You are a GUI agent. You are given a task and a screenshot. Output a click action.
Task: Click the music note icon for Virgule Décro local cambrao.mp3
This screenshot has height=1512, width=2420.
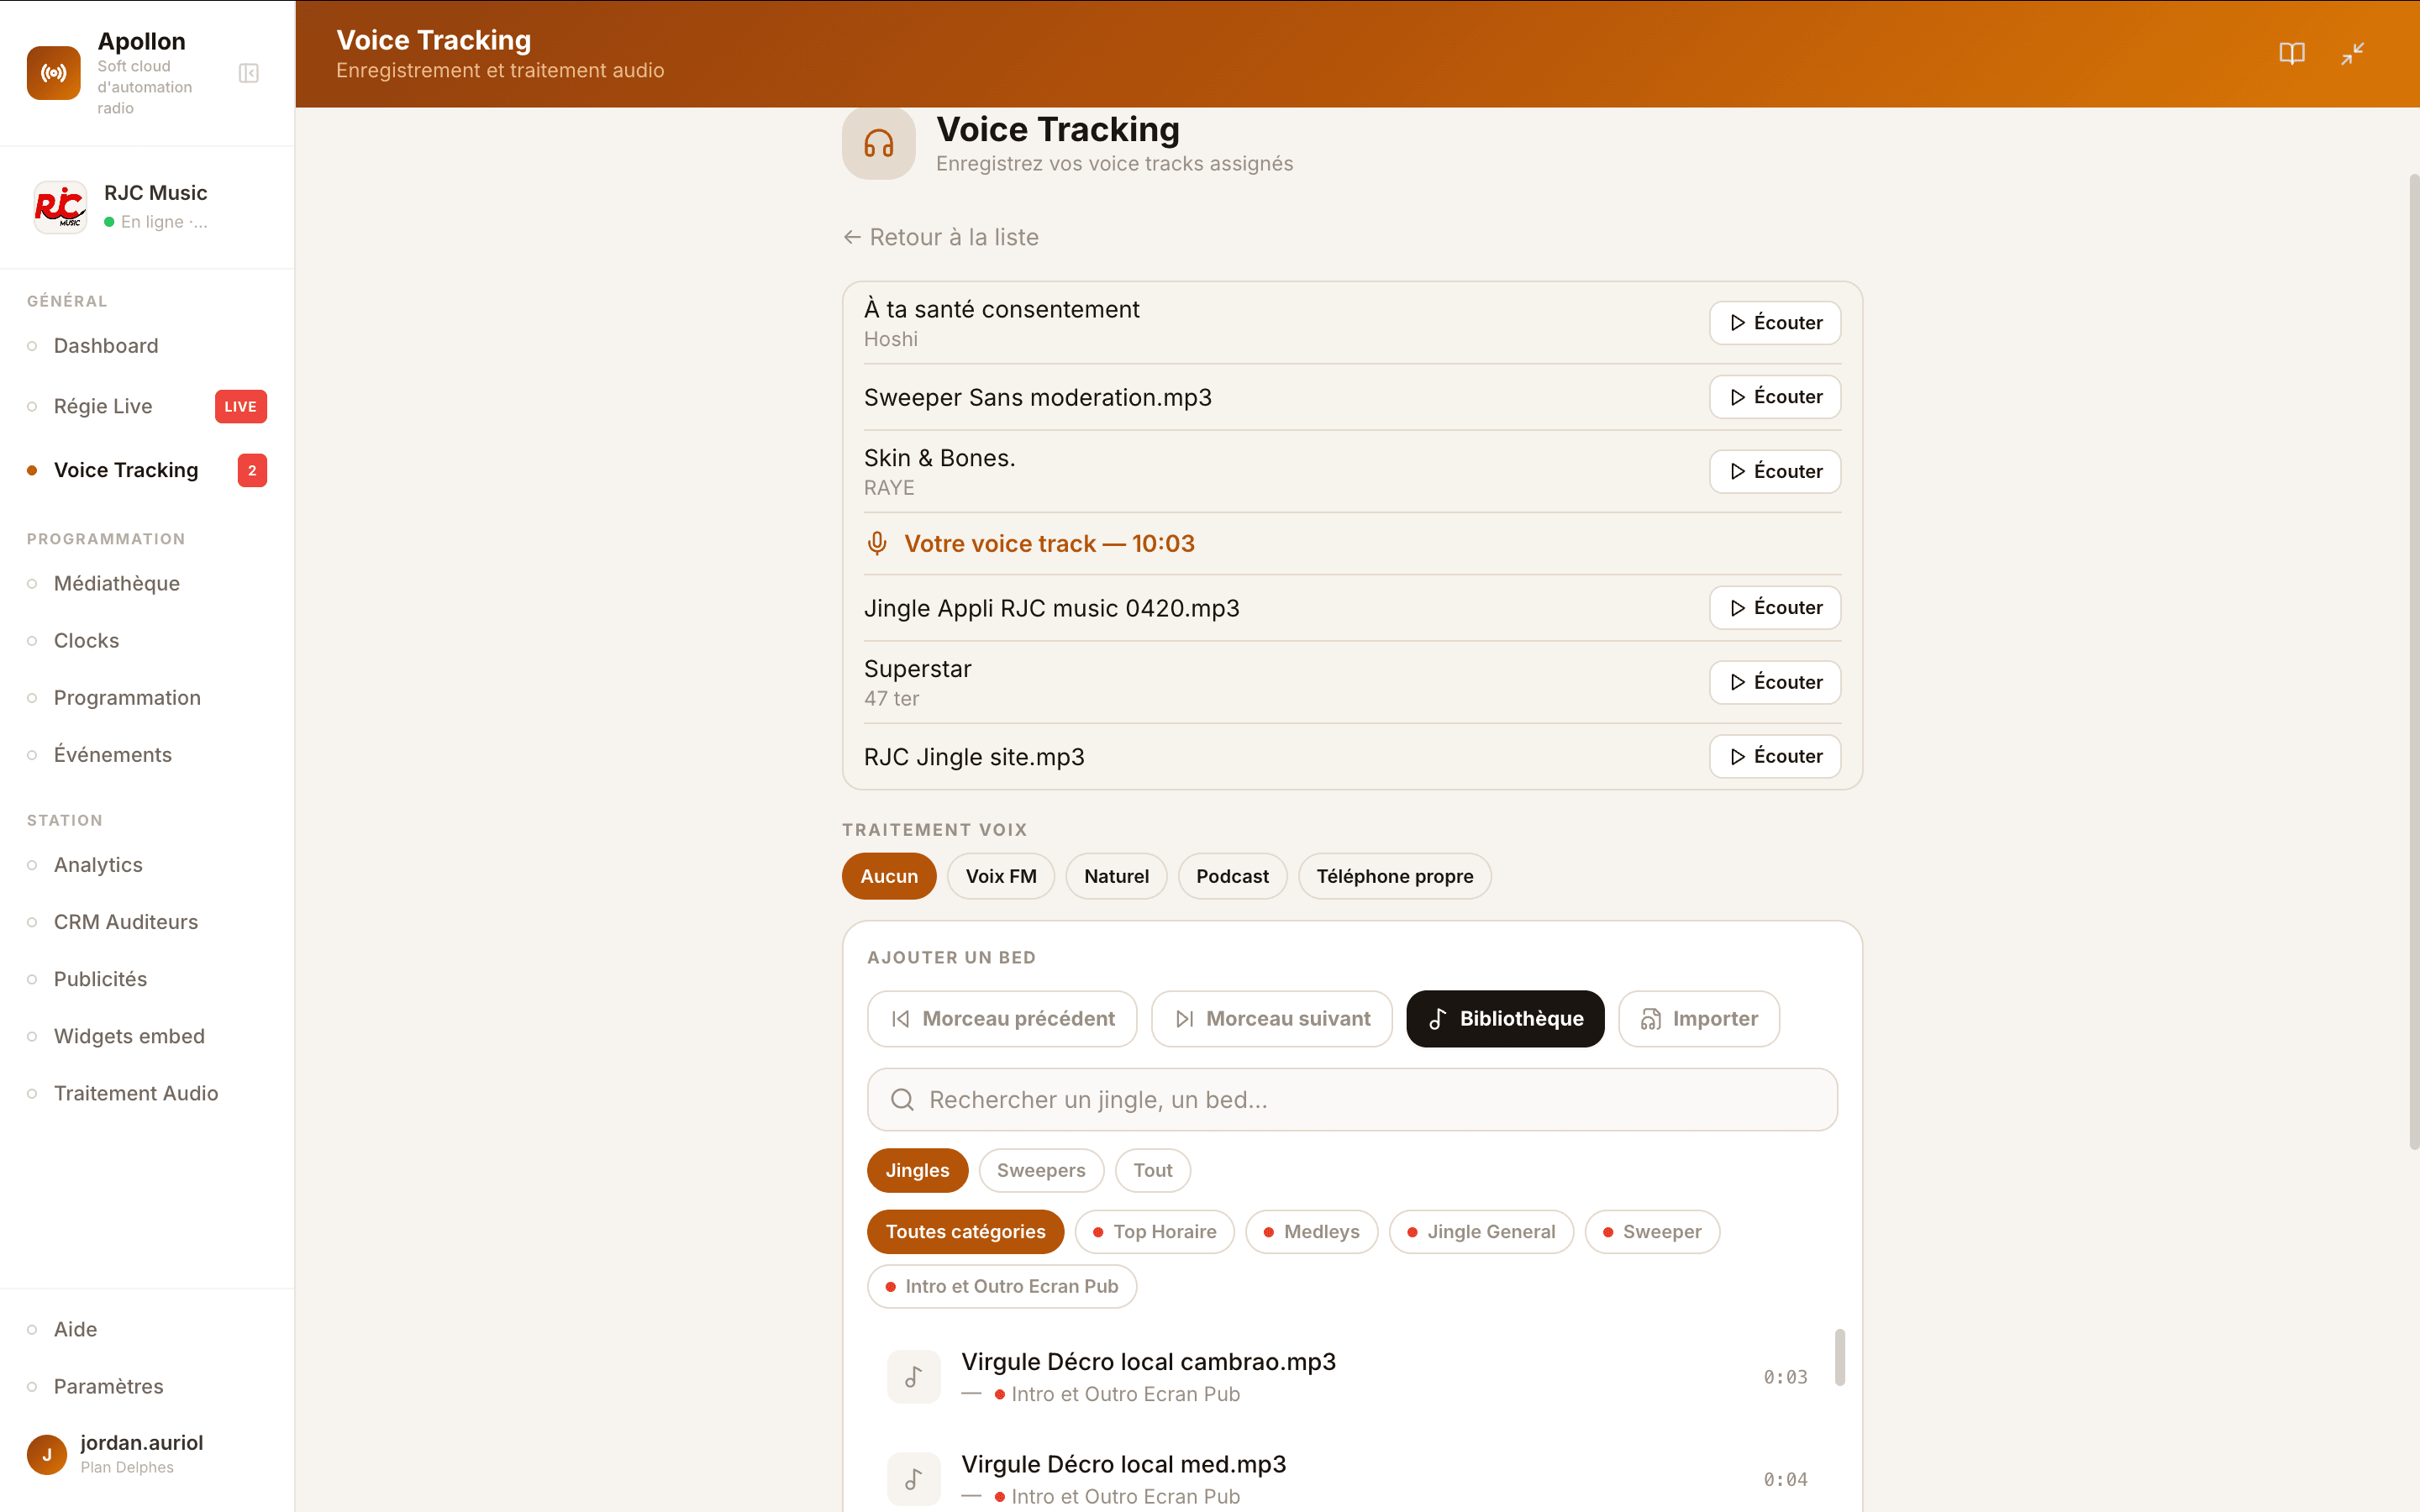click(914, 1377)
